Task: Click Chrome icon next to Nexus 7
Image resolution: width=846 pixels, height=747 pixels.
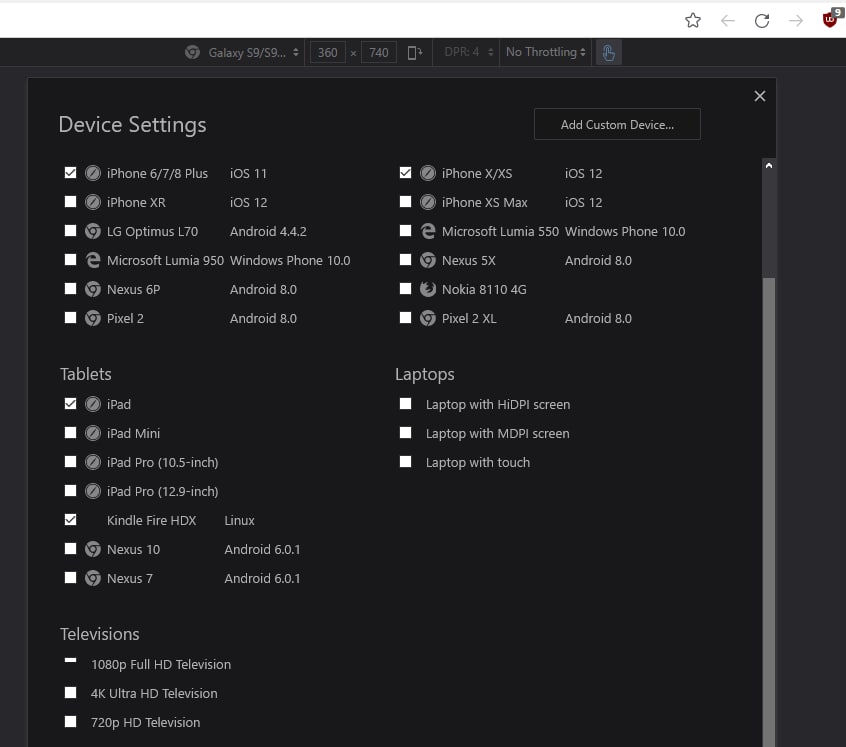Action: (x=93, y=579)
